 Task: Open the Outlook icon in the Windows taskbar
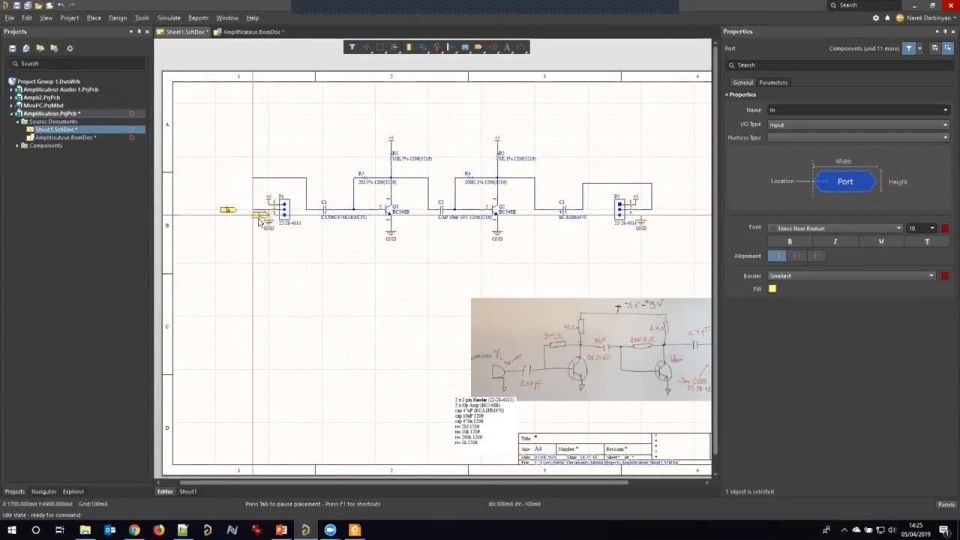(110, 530)
